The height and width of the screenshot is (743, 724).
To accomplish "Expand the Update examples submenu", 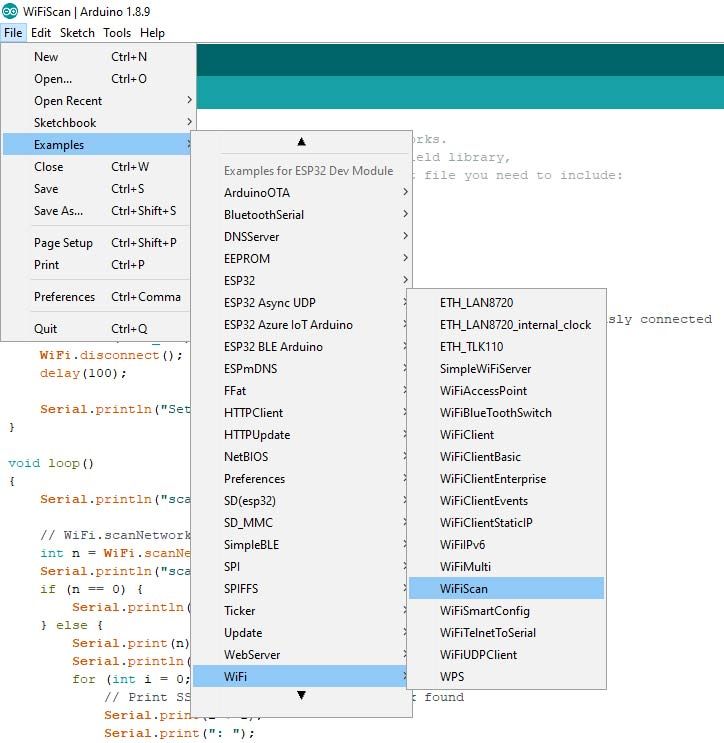I will click(x=300, y=633).
